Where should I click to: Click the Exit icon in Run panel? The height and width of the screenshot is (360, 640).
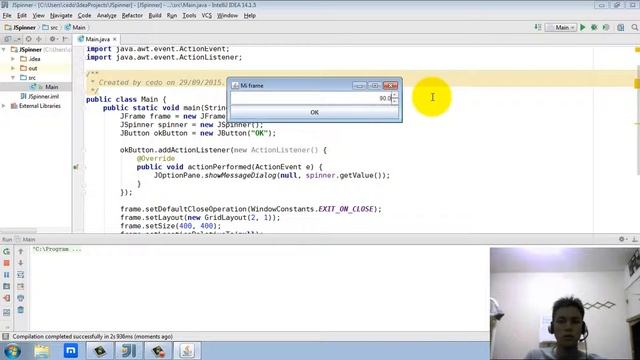coord(7,298)
